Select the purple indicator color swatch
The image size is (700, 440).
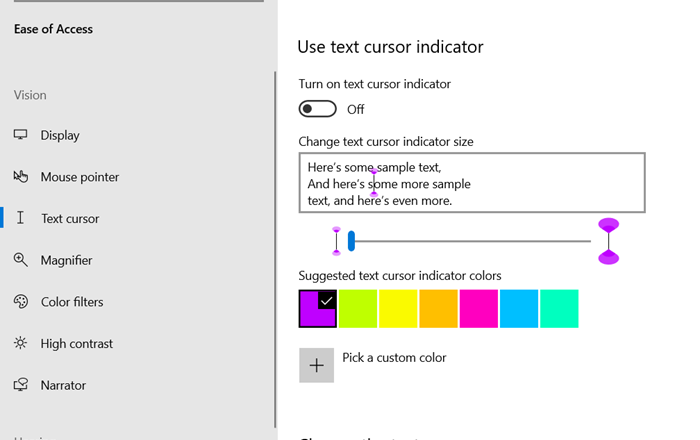click(x=318, y=308)
